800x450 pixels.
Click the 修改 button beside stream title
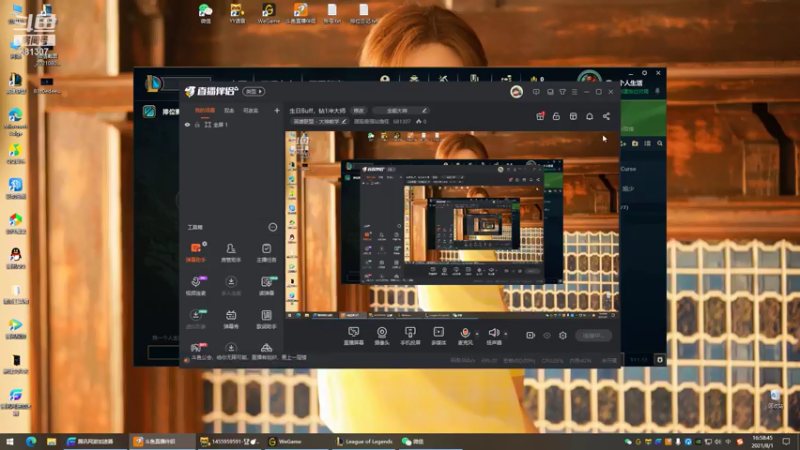tap(359, 110)
